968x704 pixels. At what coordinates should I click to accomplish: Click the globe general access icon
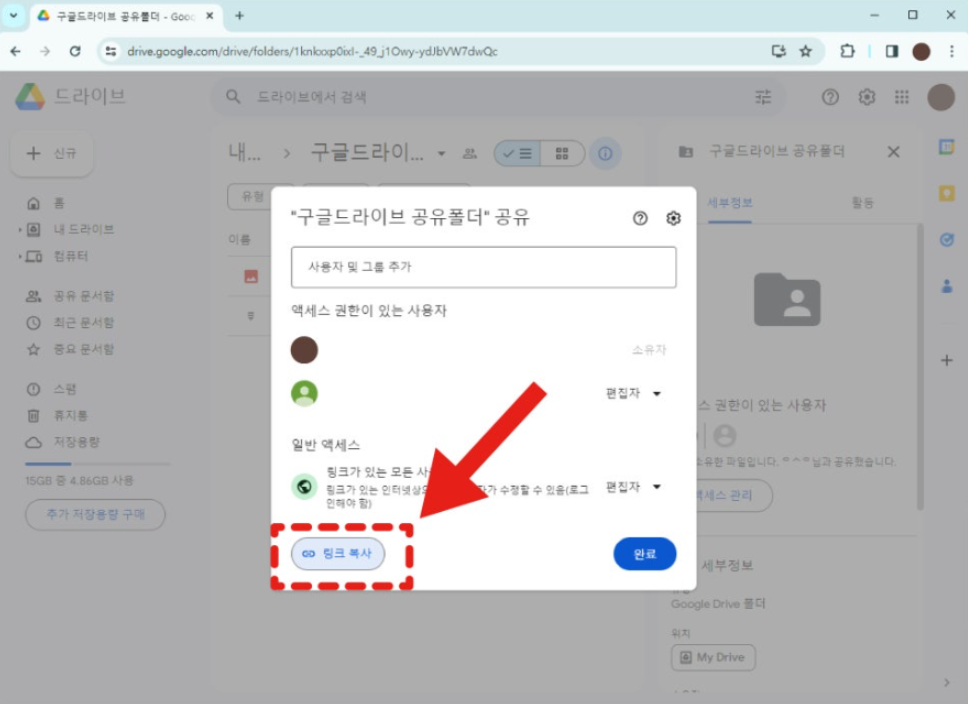click(304, 487)
